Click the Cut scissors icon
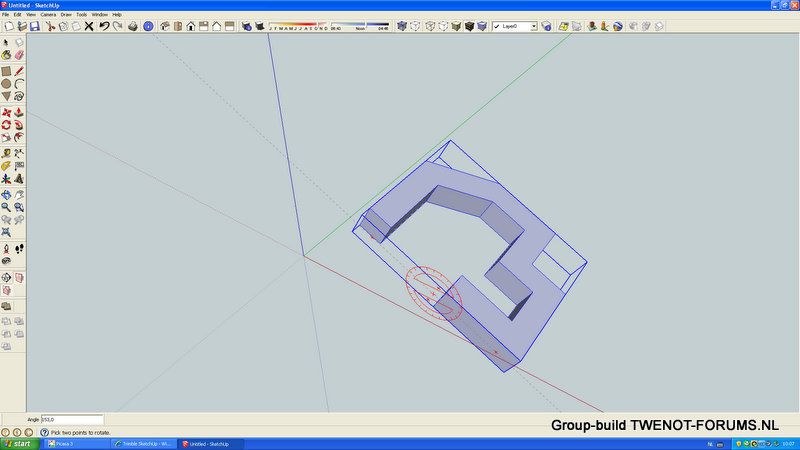Viewport: 800px width, 450px height. tap(50, 26)
